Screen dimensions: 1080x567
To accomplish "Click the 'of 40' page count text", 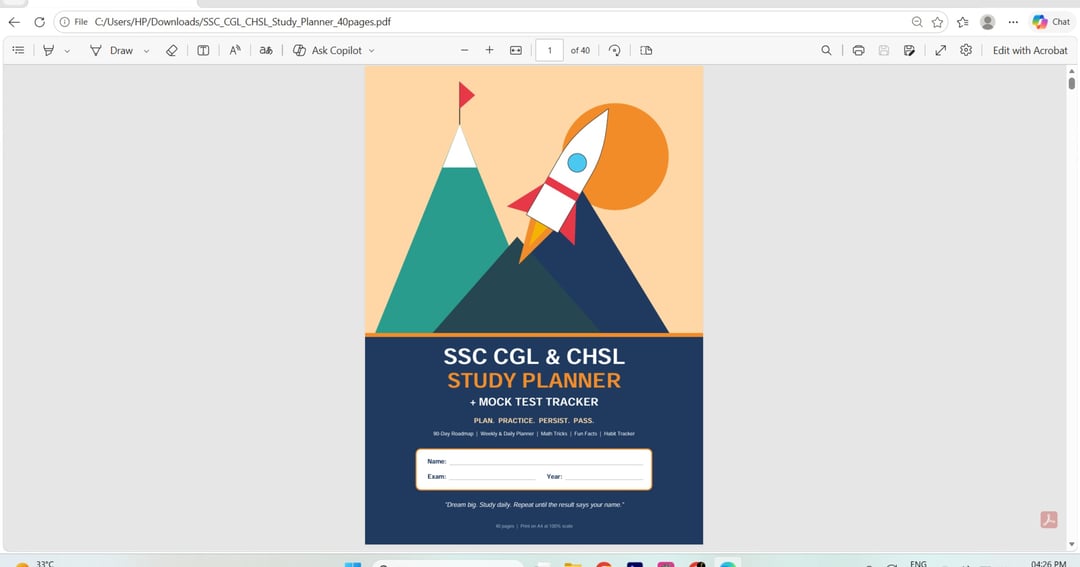I will tap(580, 50).
